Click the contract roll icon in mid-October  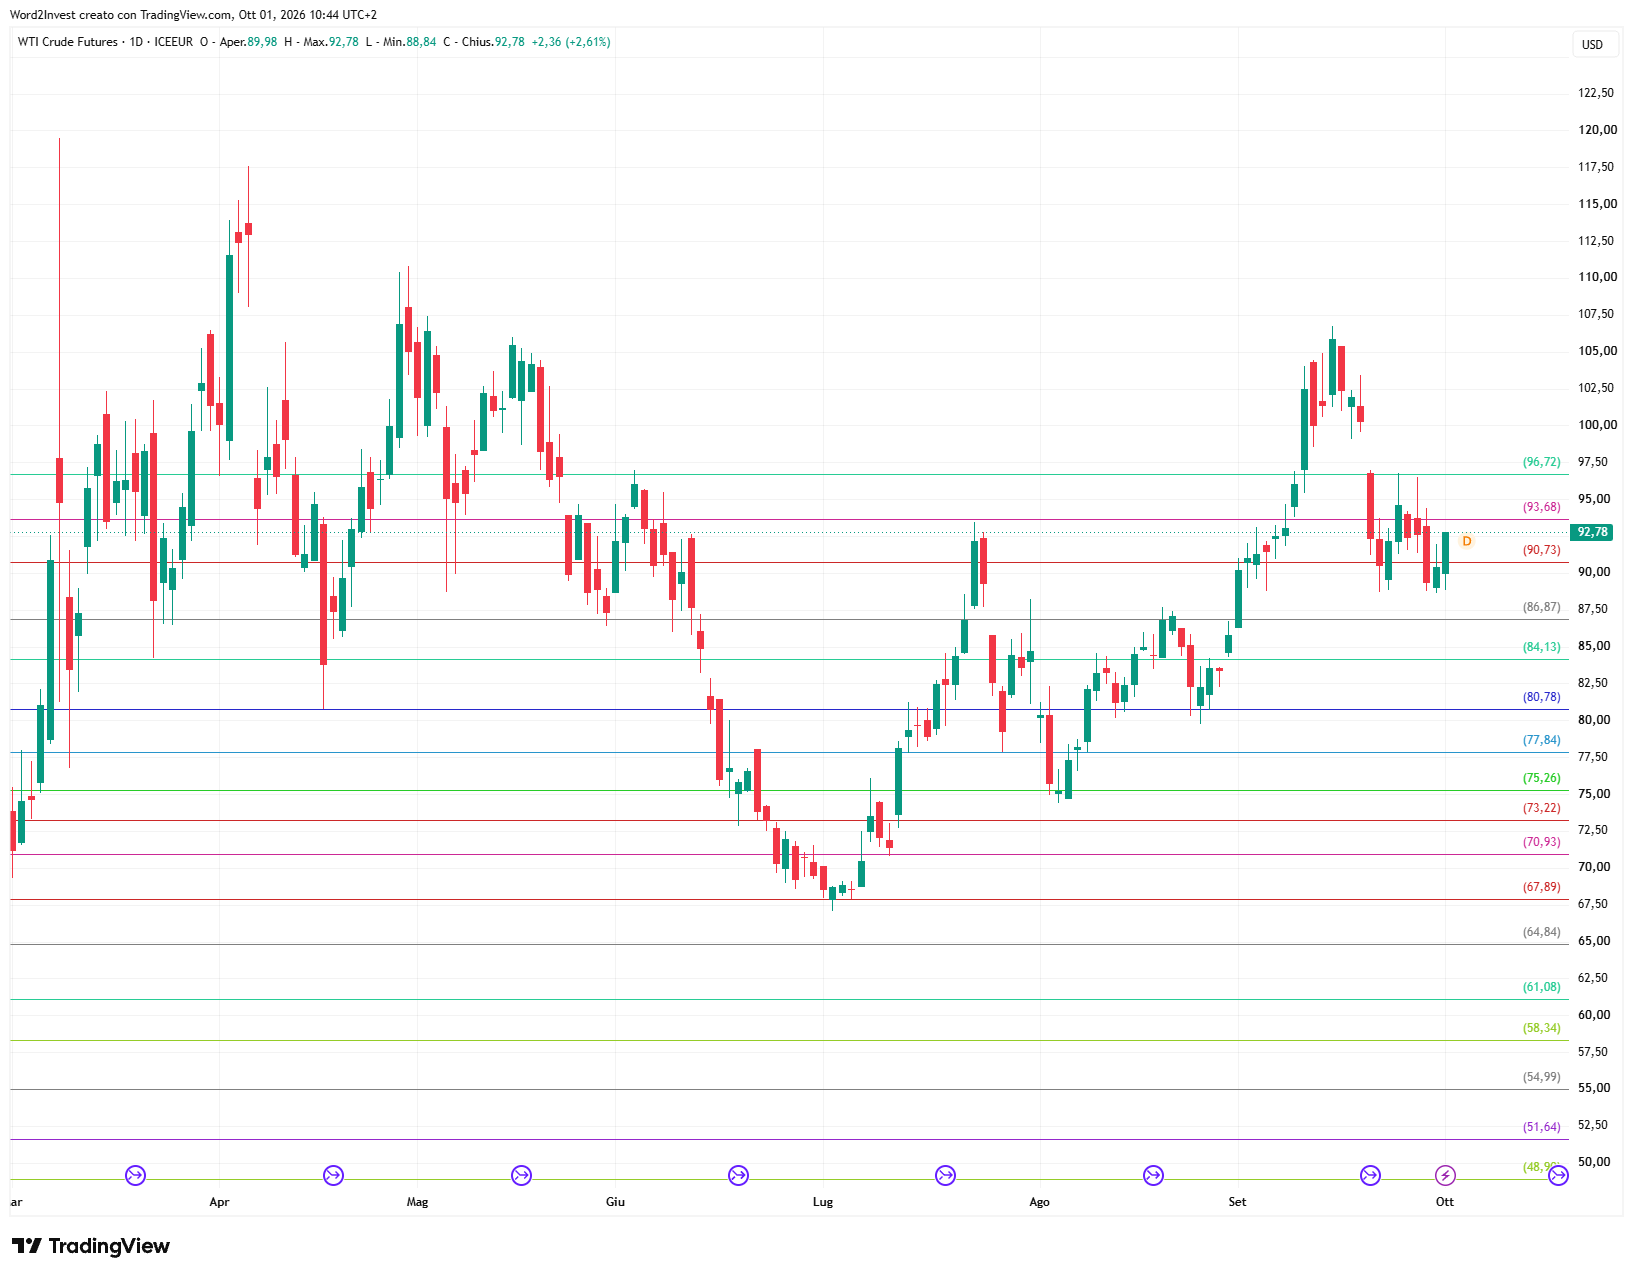[1558, 1175]
